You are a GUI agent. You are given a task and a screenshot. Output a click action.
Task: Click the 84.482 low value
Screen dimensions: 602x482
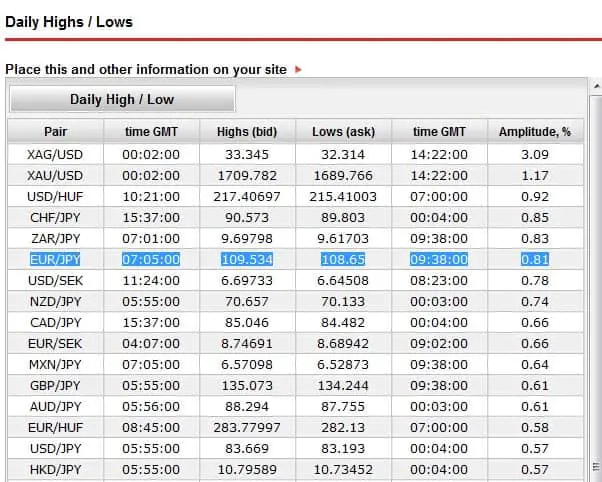(343, 322)
